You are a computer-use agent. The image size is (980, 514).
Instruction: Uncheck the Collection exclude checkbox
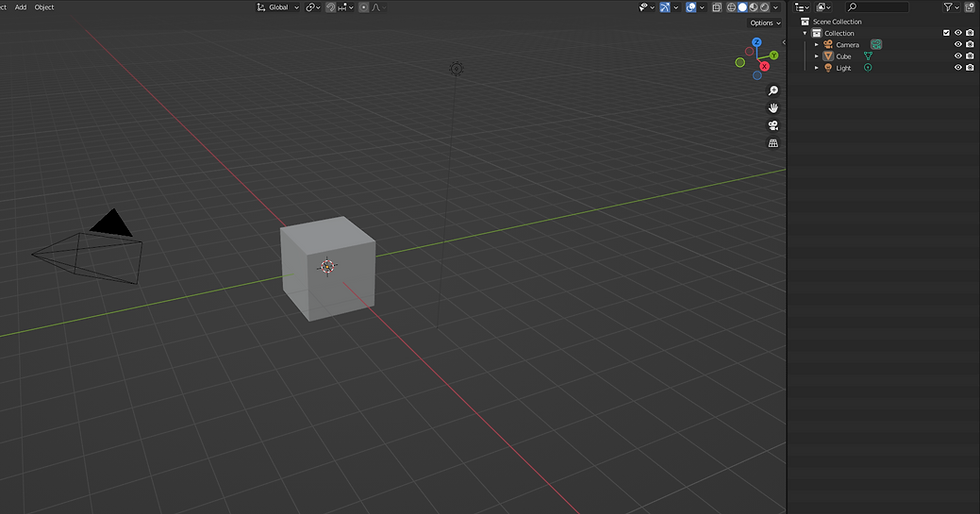[946, 33]
